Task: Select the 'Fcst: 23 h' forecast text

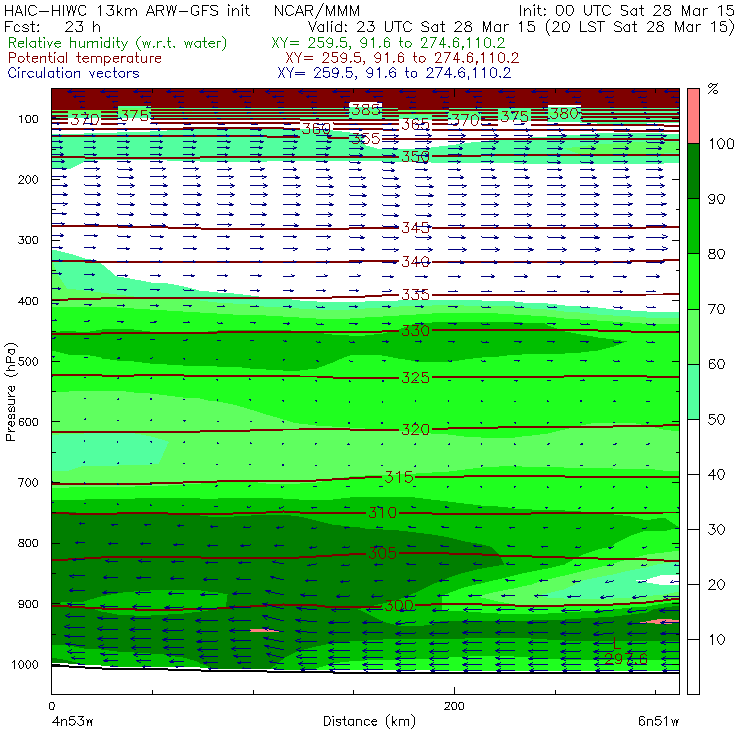Action: coord(52,26)
